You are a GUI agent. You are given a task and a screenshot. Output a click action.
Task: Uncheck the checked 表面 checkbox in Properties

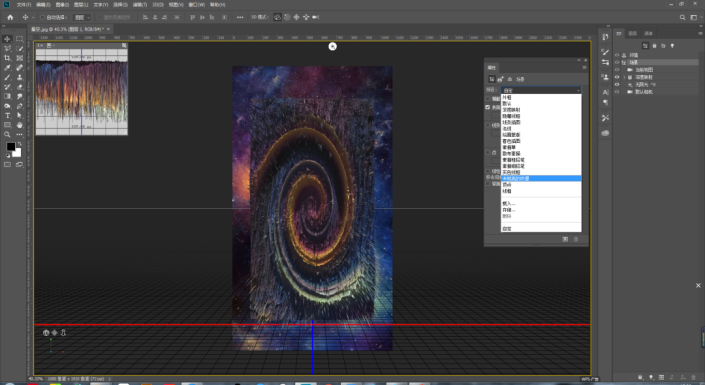pyautogui.click(x=488, y=107)
